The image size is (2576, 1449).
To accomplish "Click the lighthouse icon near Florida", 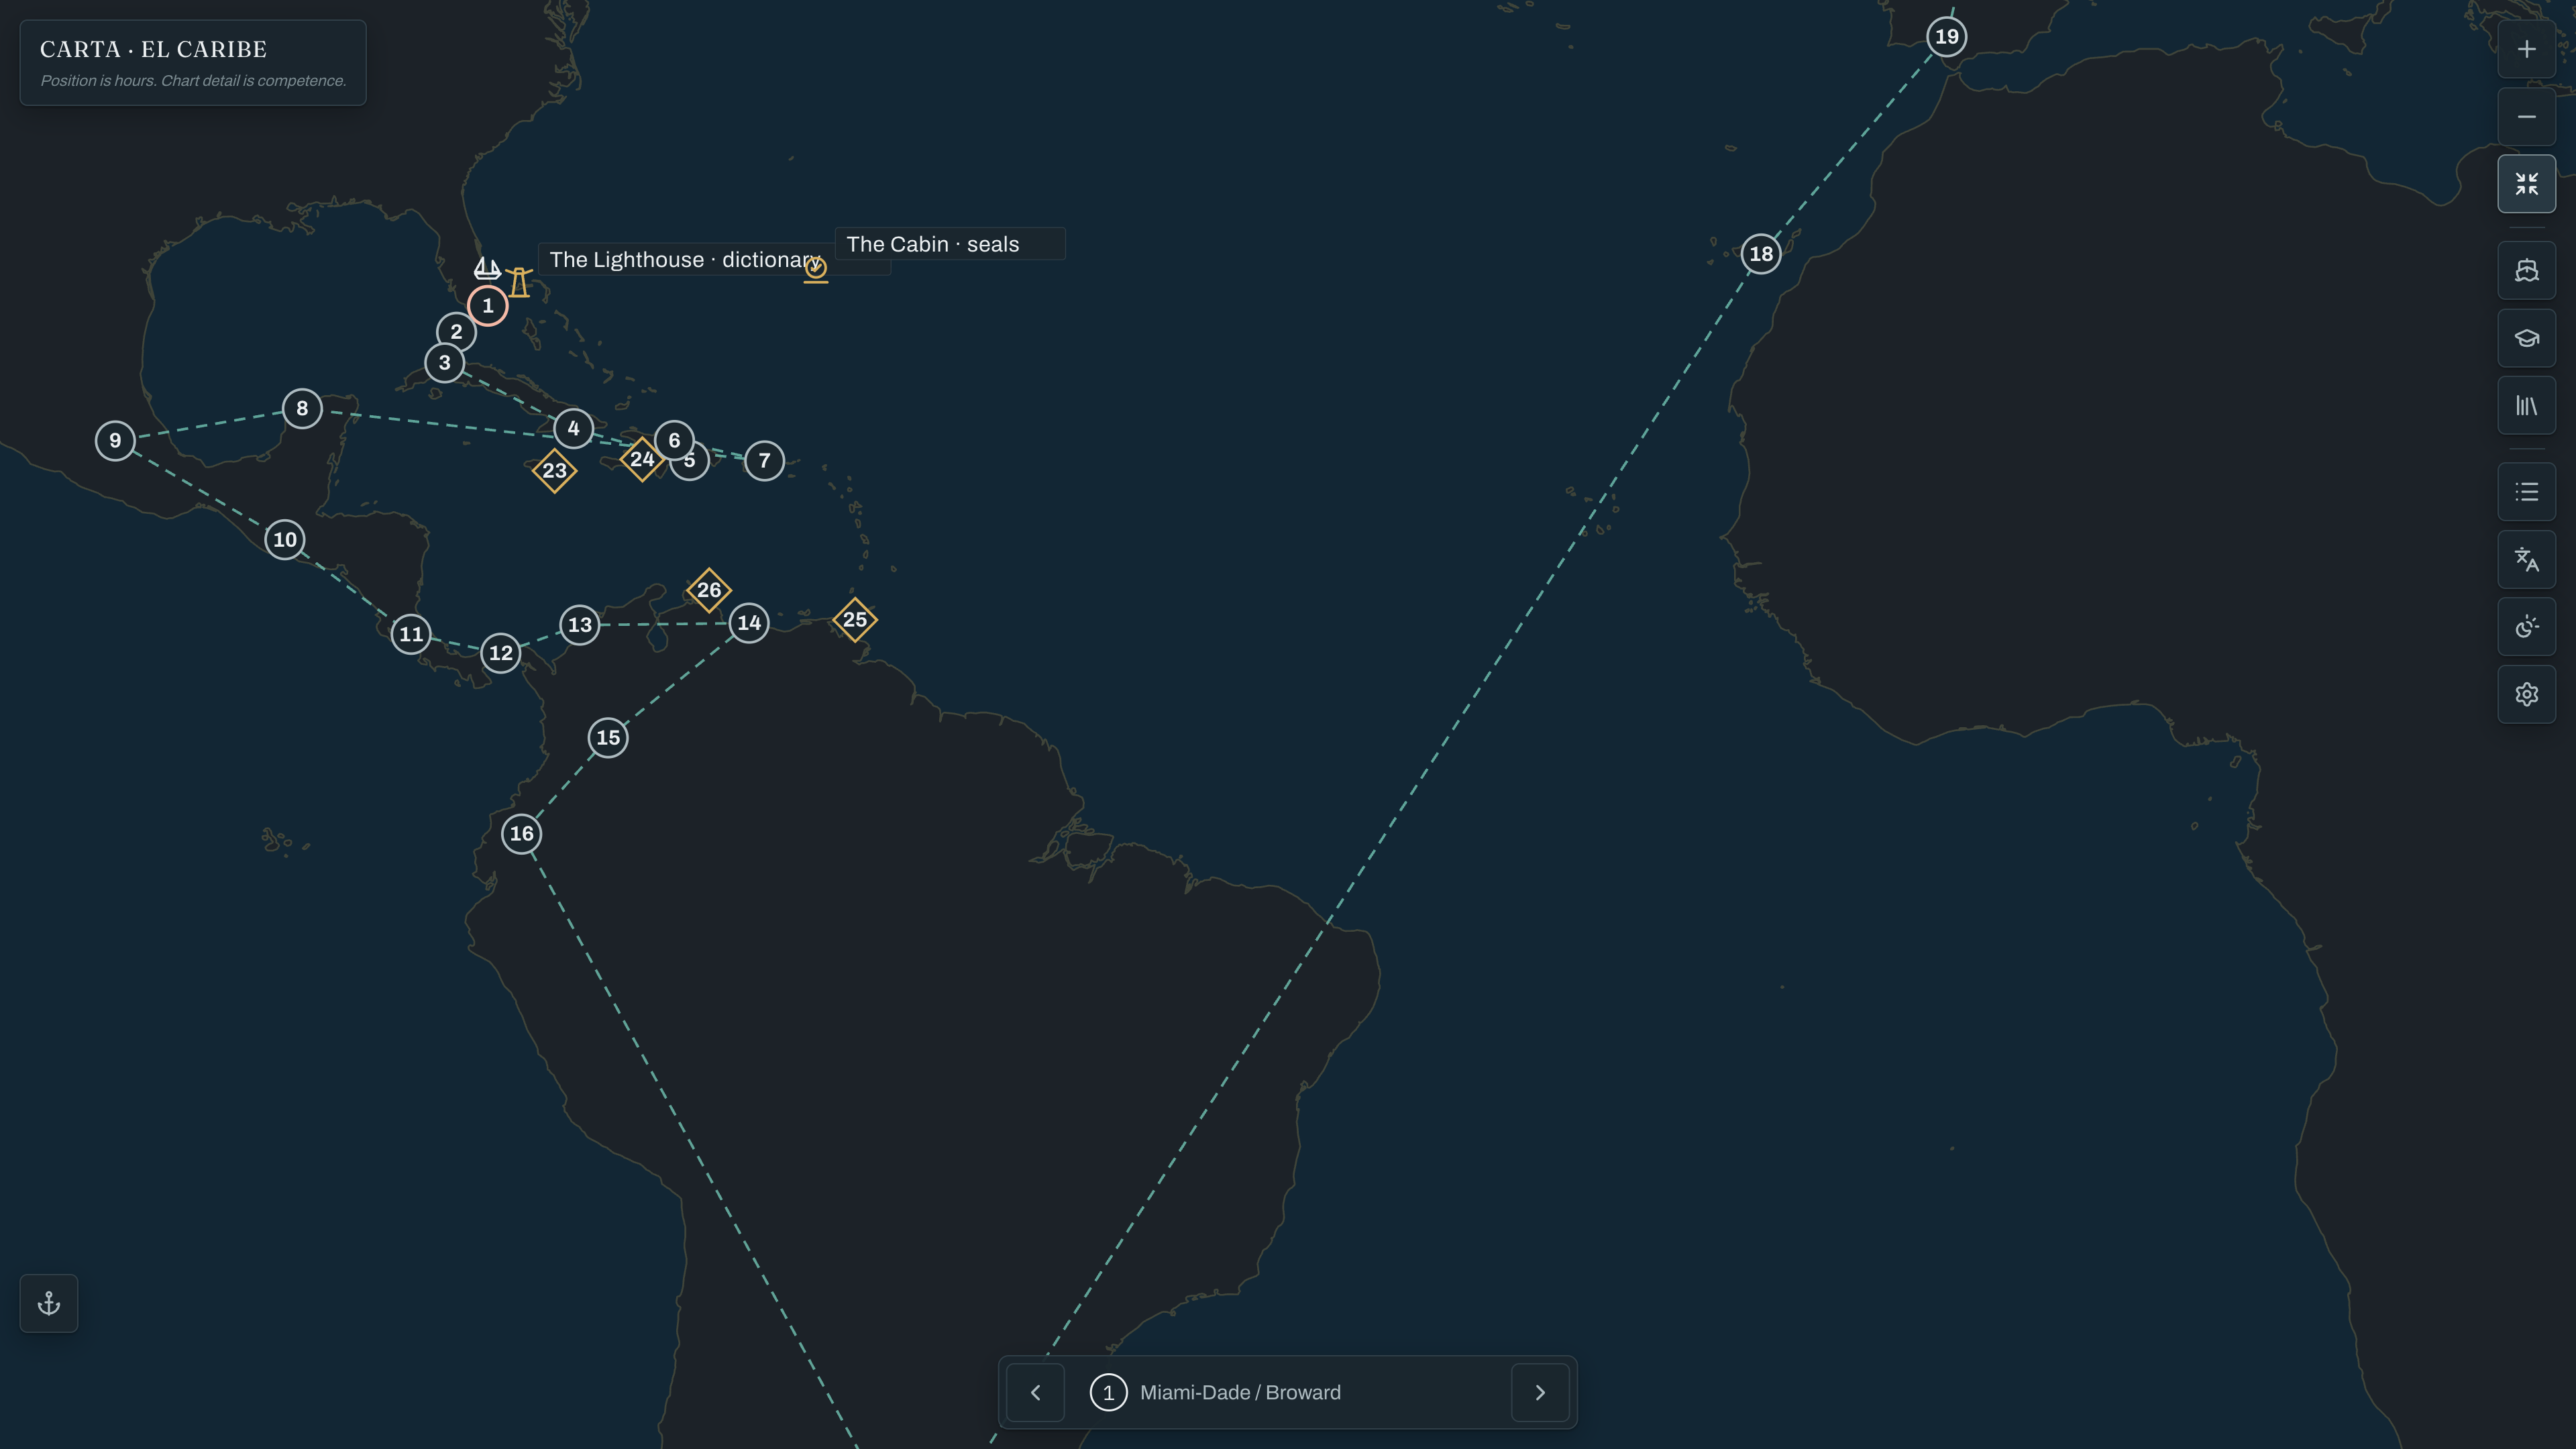I will coord(519,282).
